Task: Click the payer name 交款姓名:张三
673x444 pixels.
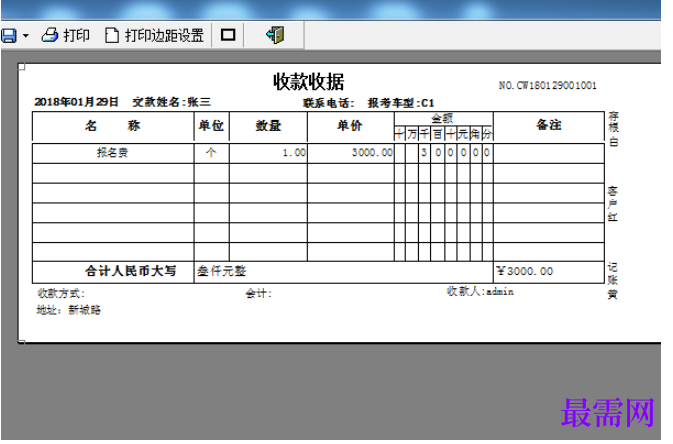Action: tap(172, 102)
